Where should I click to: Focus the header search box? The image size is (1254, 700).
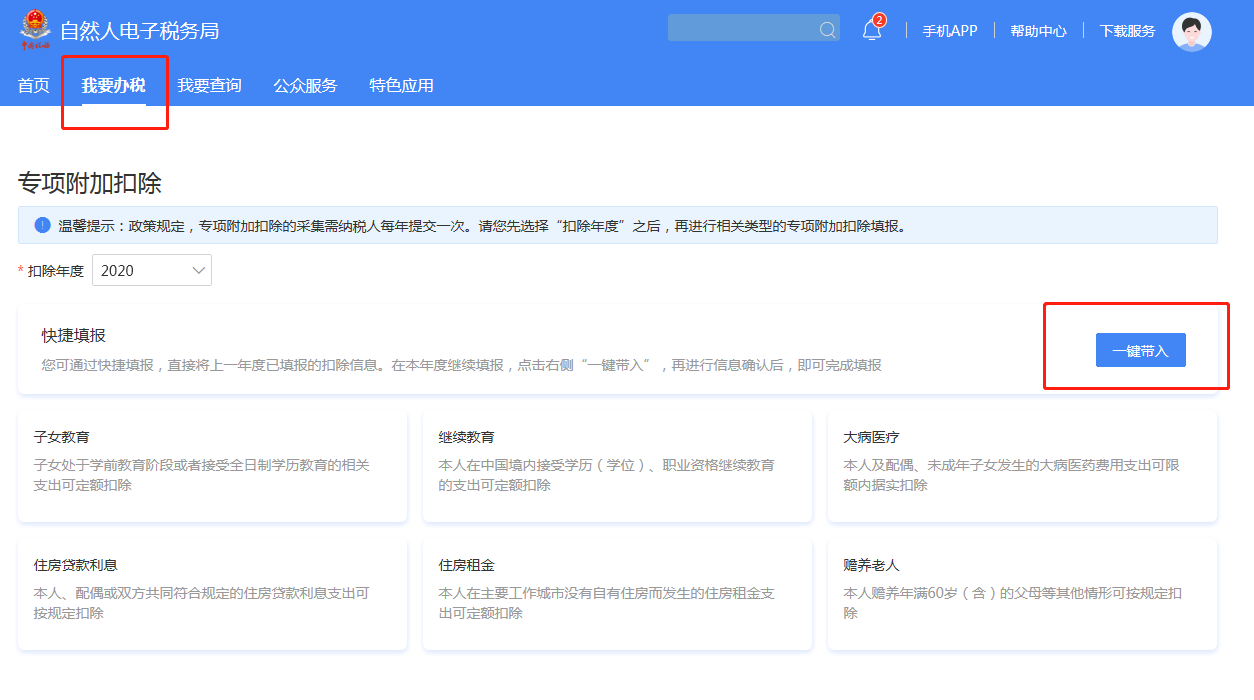tap(754, 28)
